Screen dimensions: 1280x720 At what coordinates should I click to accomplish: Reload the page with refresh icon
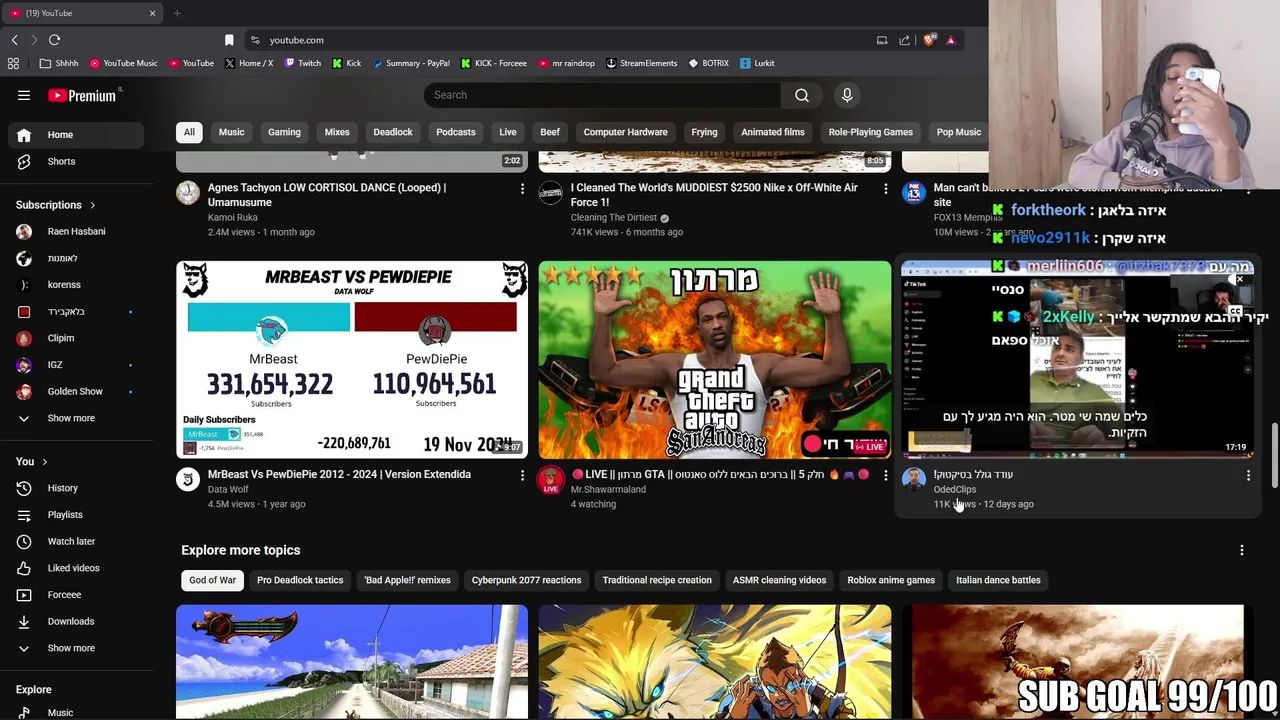tap(54, 40)
